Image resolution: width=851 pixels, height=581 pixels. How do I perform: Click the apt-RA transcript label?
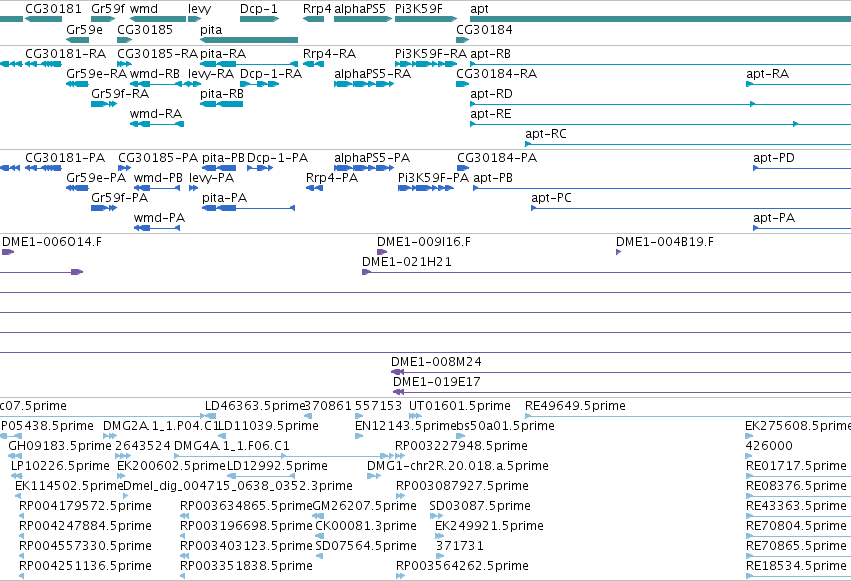click(767, 74)
